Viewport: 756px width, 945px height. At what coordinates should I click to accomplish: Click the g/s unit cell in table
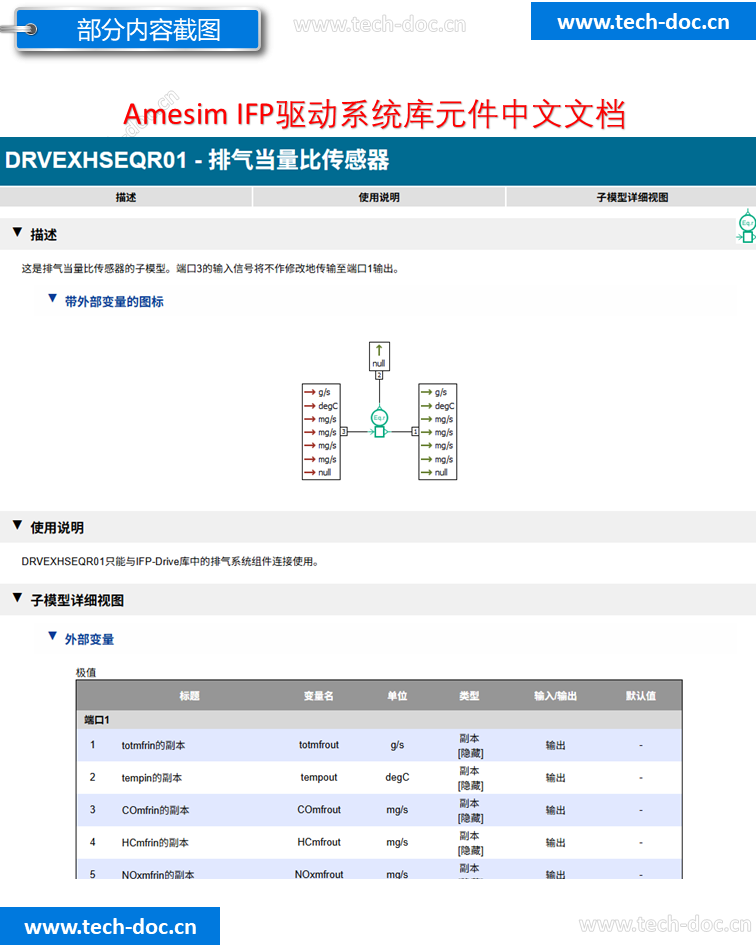point(397,745)
